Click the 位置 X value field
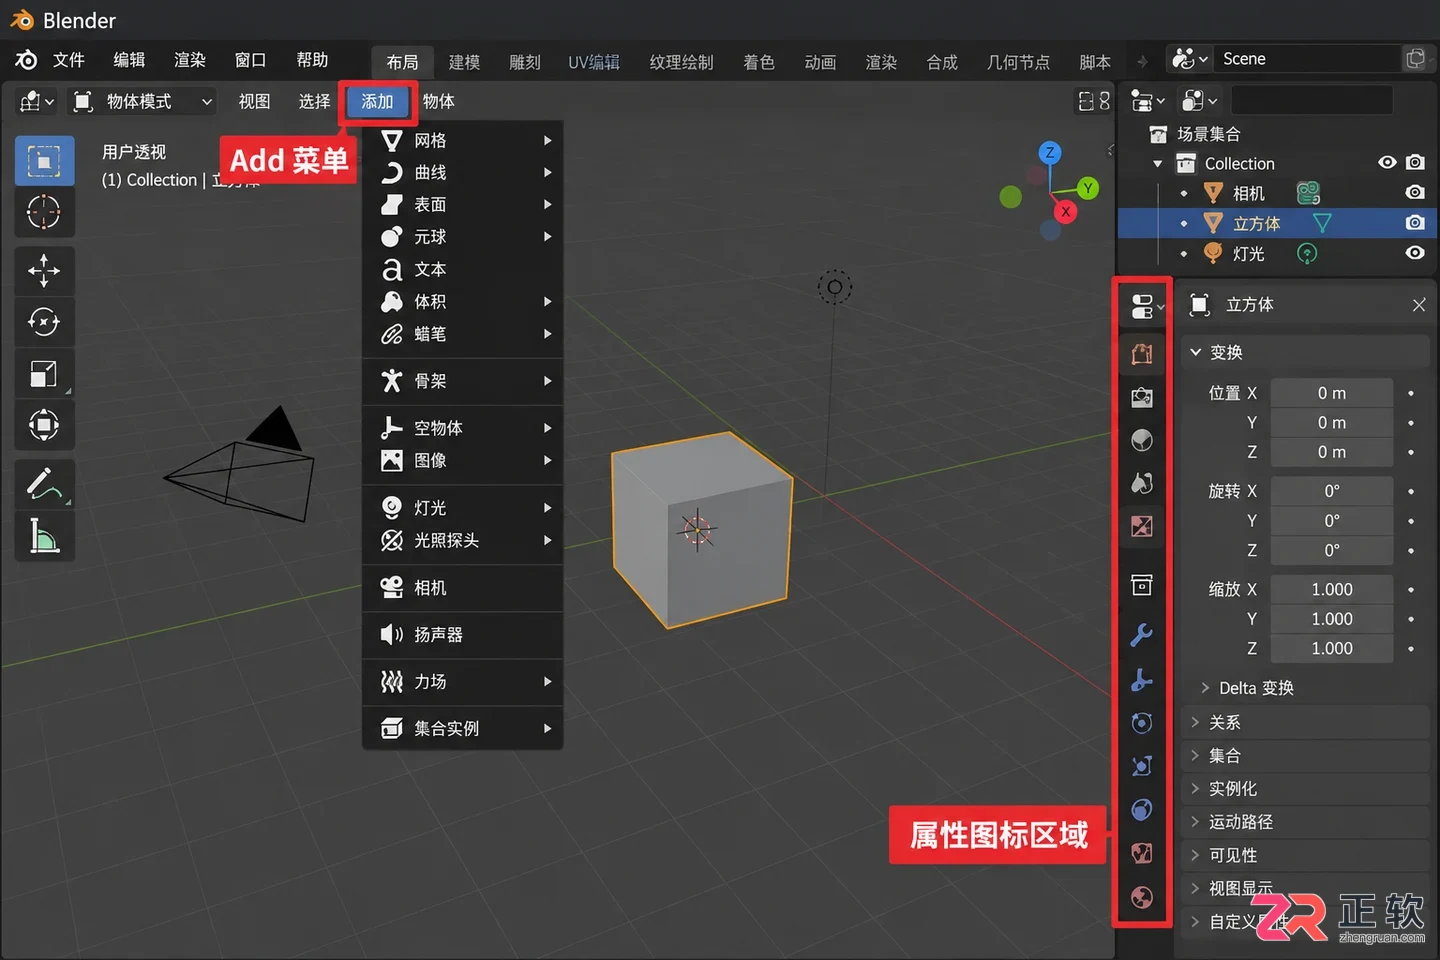This screenshot has height=960, width=1440. [x=1332, y=393]
